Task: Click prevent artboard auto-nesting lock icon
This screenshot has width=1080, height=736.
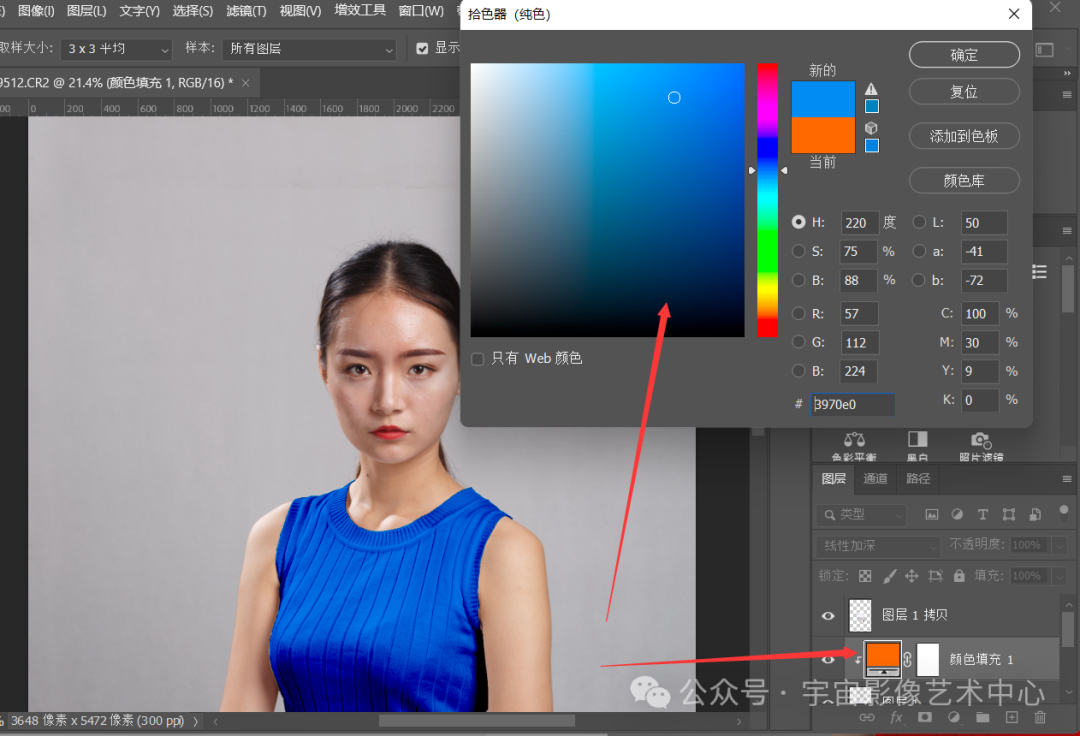Action: 935,576
